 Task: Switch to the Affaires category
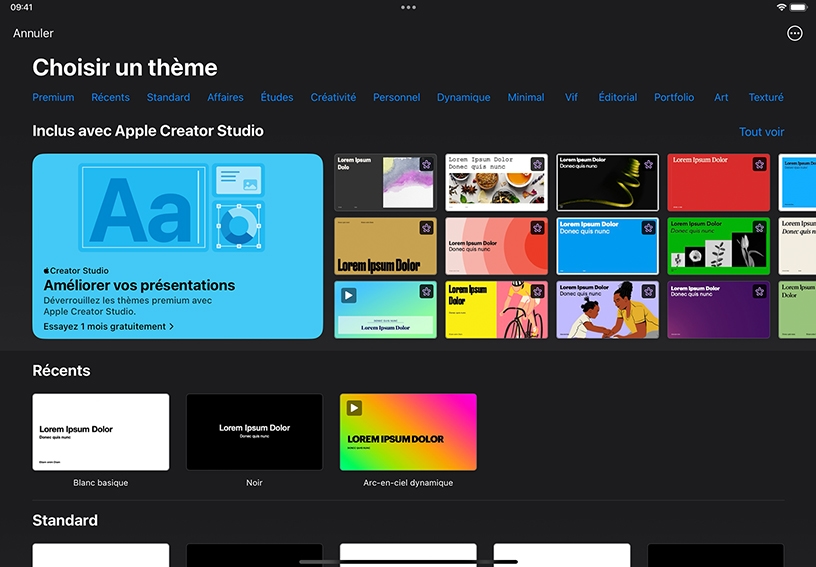coord(225,97)
